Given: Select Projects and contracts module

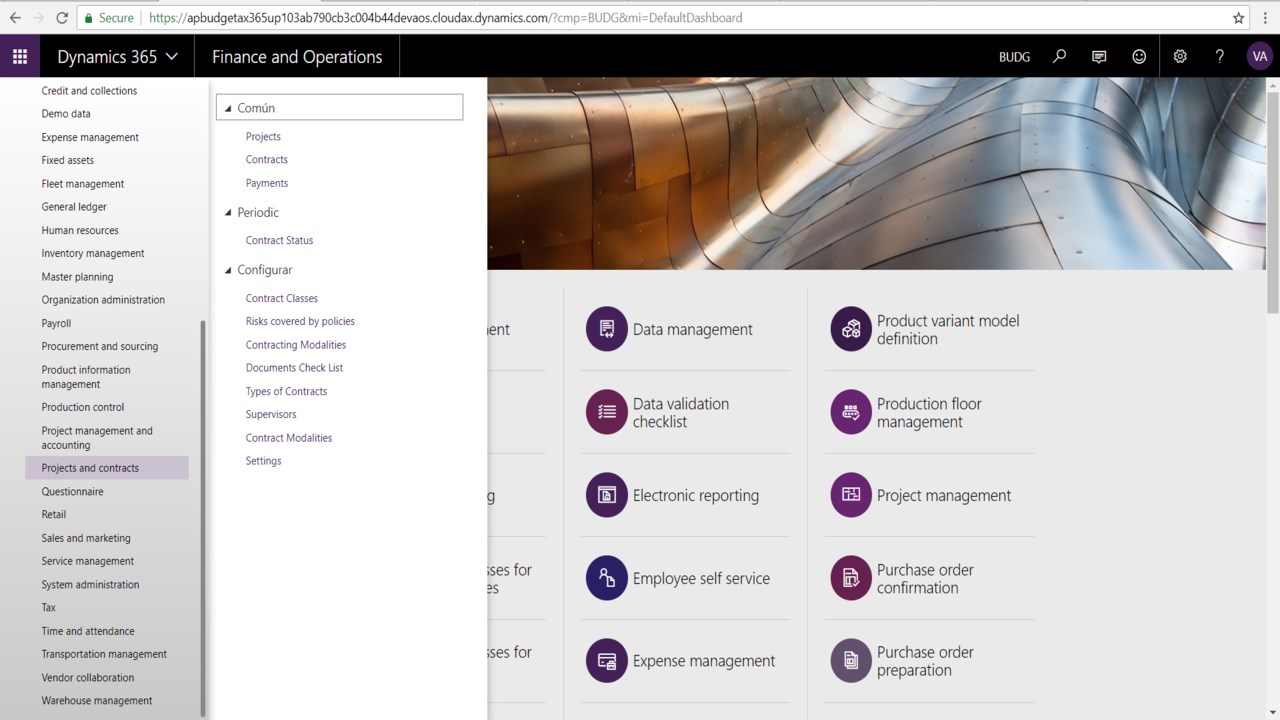Looking at the screenshot, I should click(107, 468).
